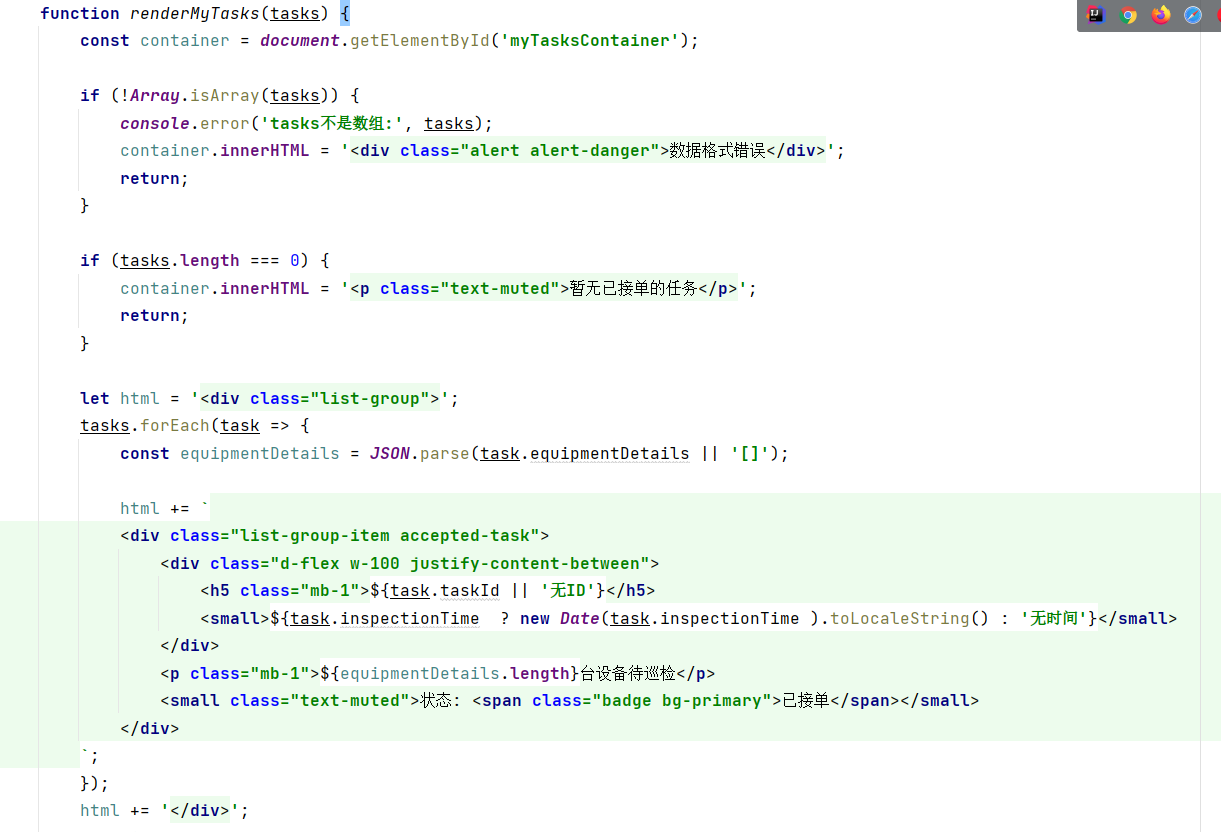The width and height of the screenshot is (1221, 832).
Task: Open the file in Safari browser
Action: tap(1193, 15)
